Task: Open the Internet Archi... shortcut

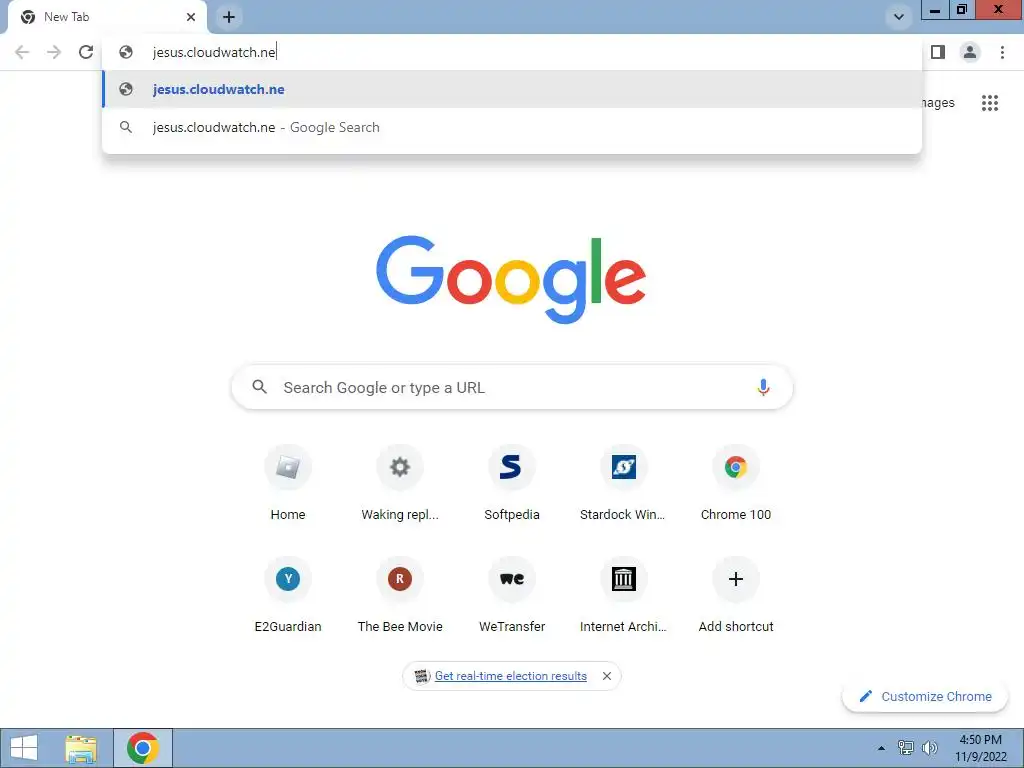Action: 624,596
